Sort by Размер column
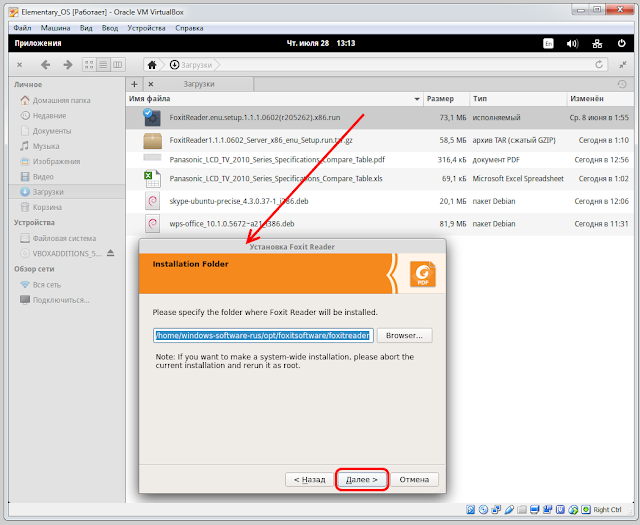Screen dimensions: 640x525 point(447,99)
